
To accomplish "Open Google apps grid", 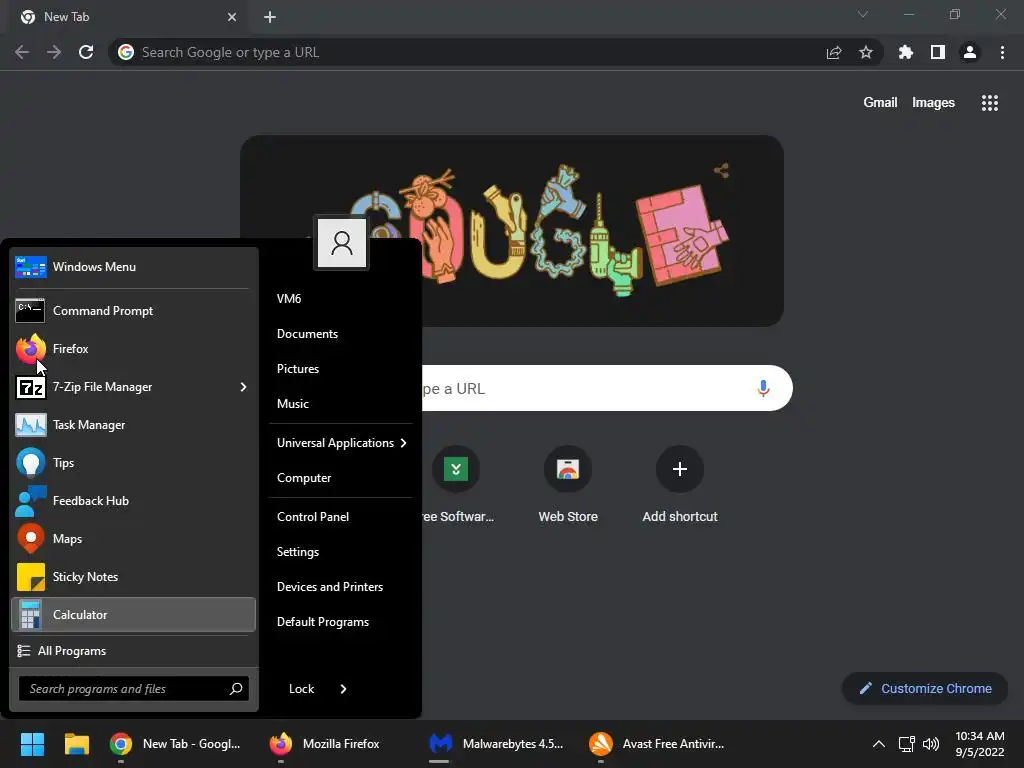I will click(990, 103).
